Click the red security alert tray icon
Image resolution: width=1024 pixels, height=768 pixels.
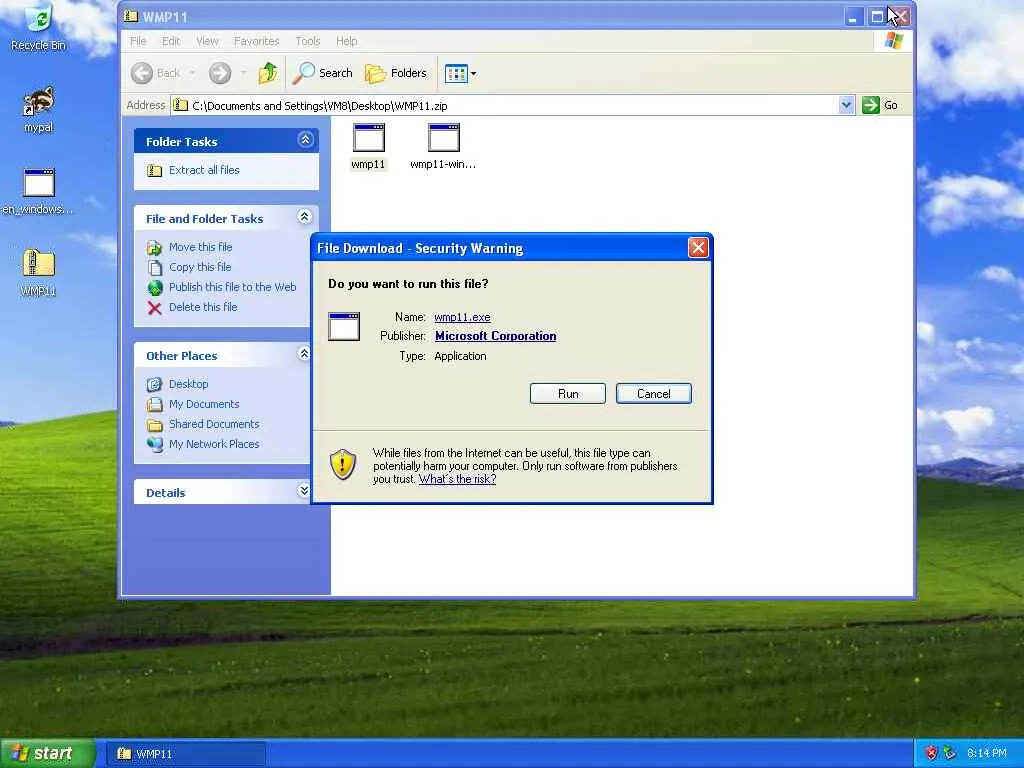tap(931, 753)
